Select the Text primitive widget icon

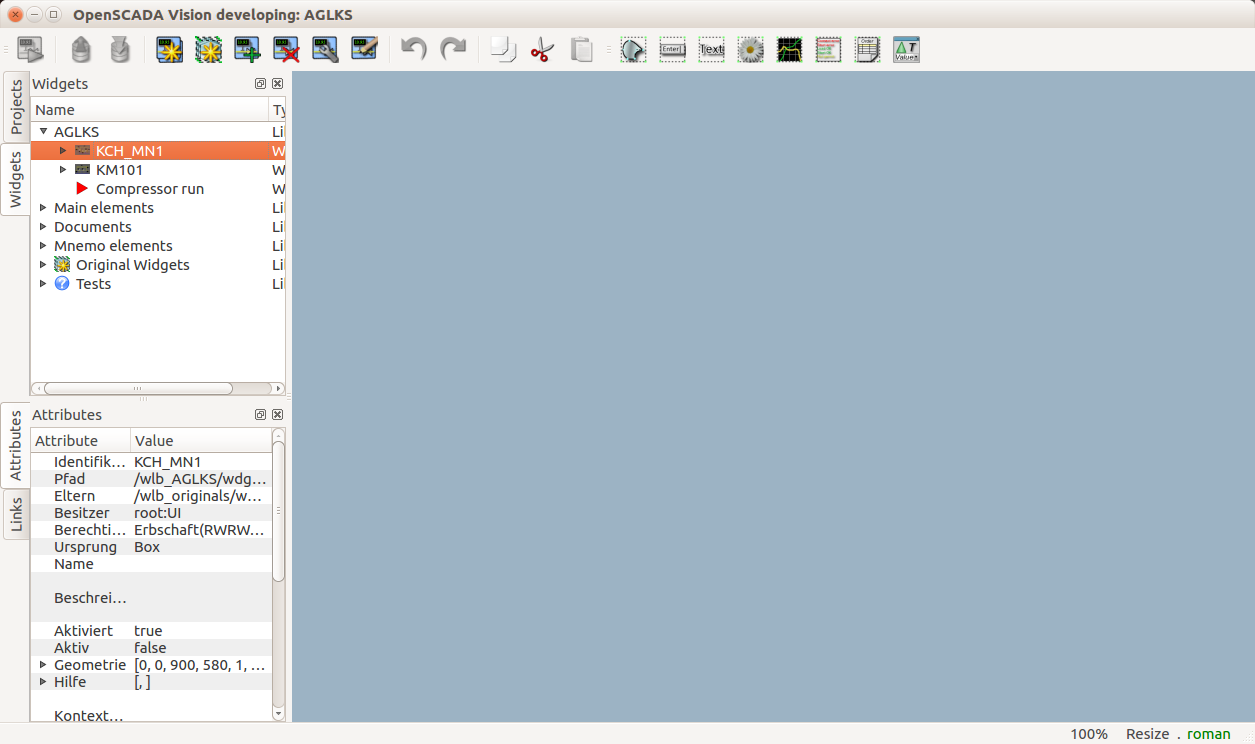[x=711, y=49]
